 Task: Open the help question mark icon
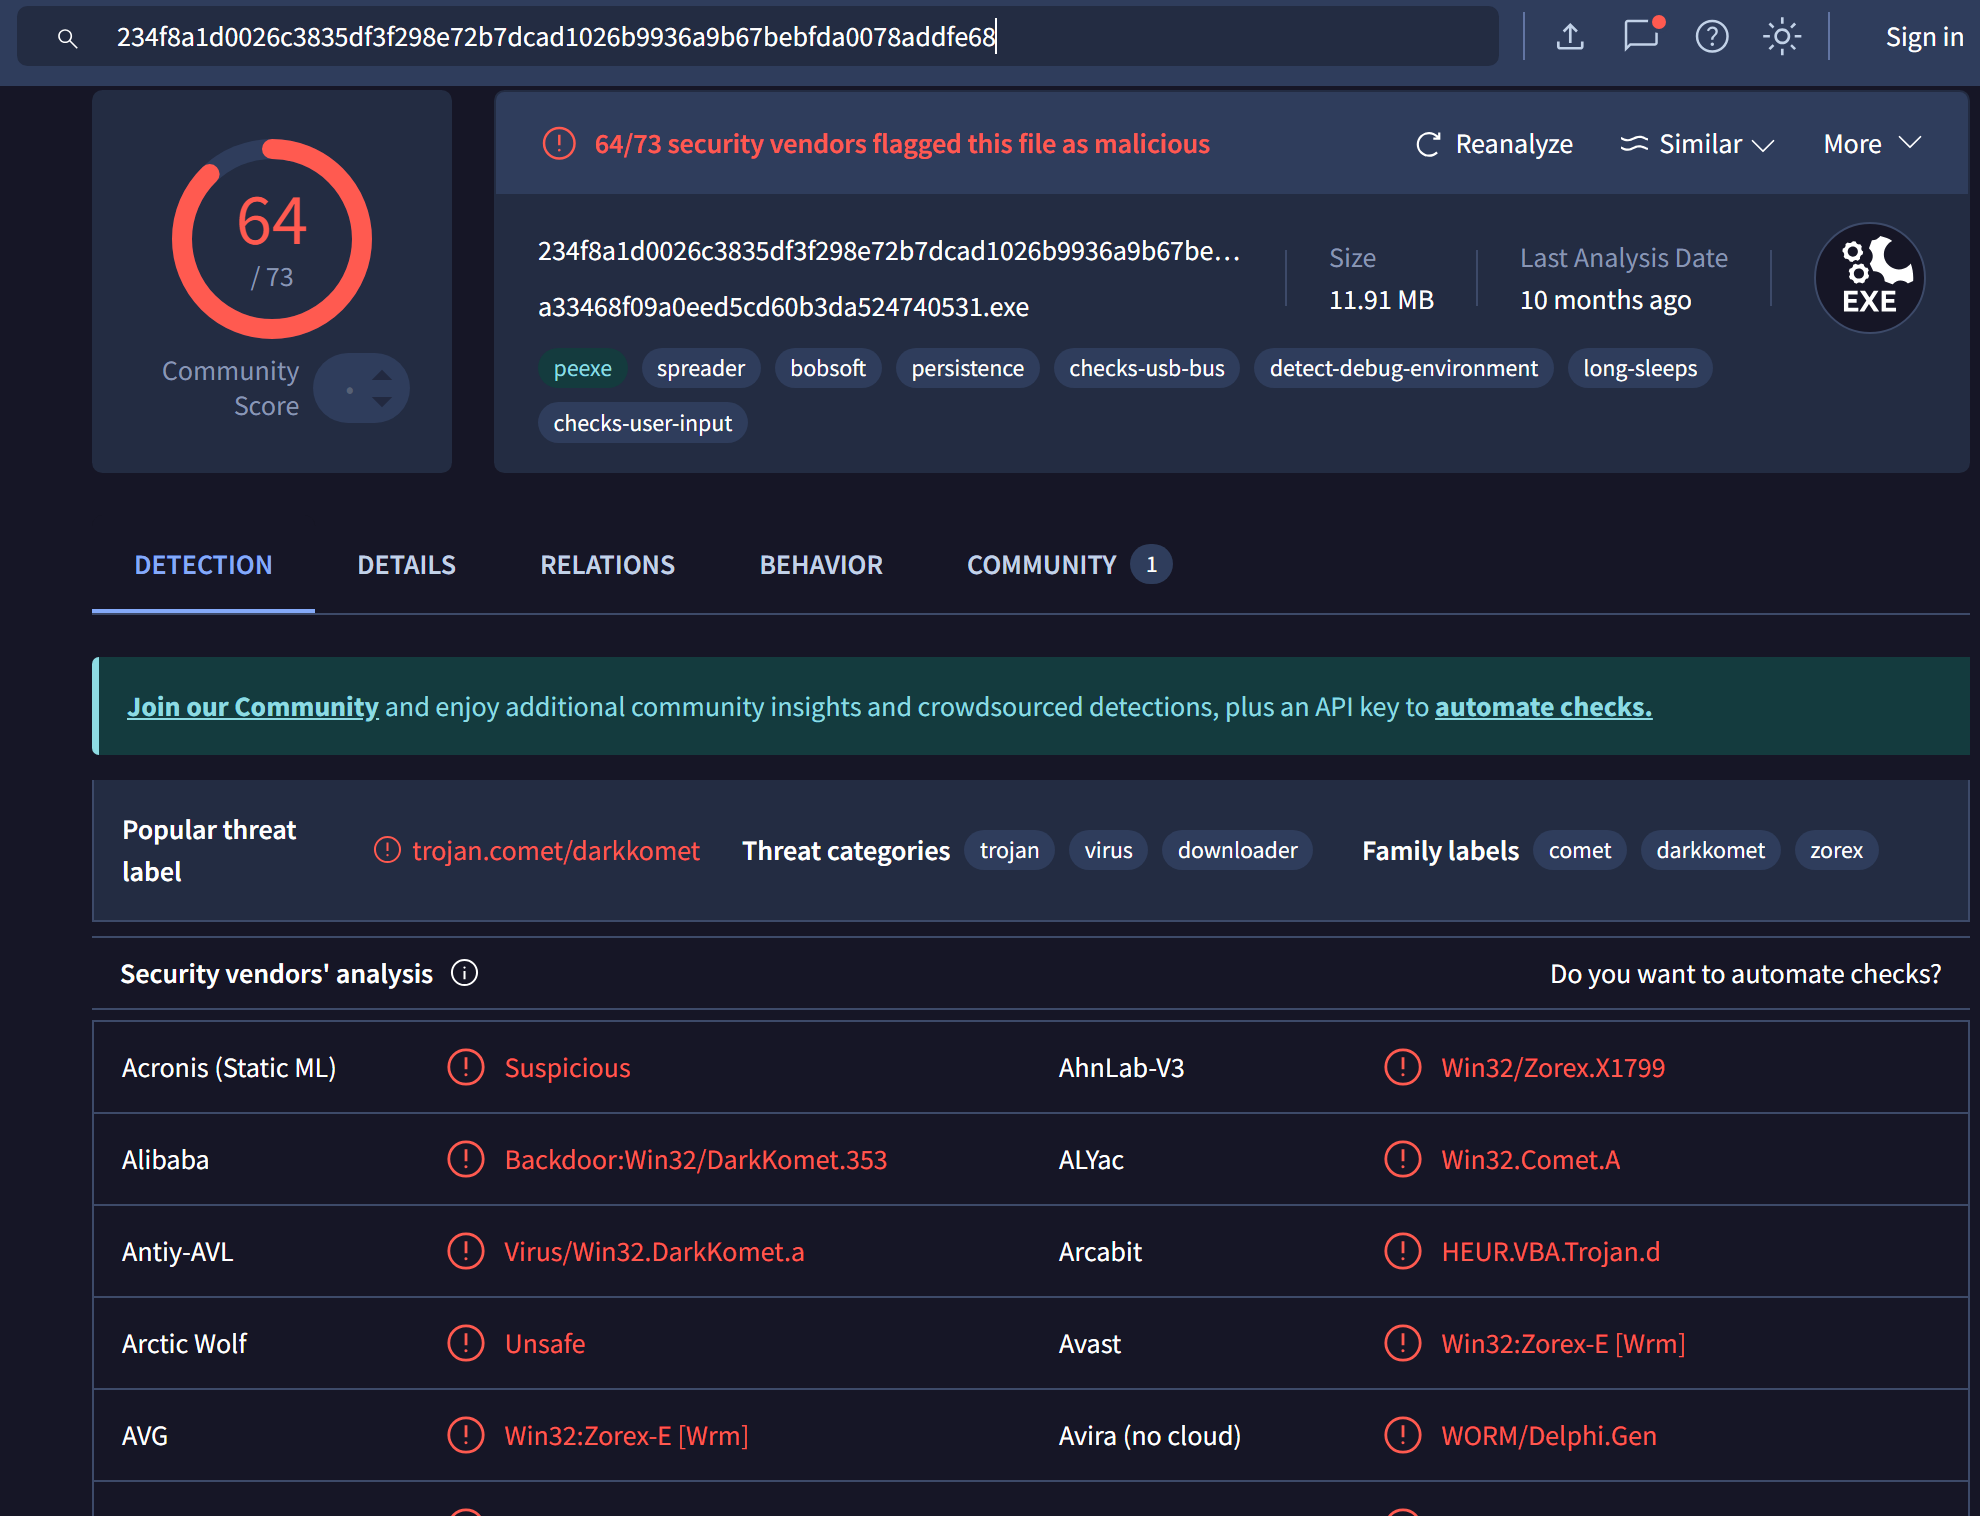click(x=1712, y=37)
